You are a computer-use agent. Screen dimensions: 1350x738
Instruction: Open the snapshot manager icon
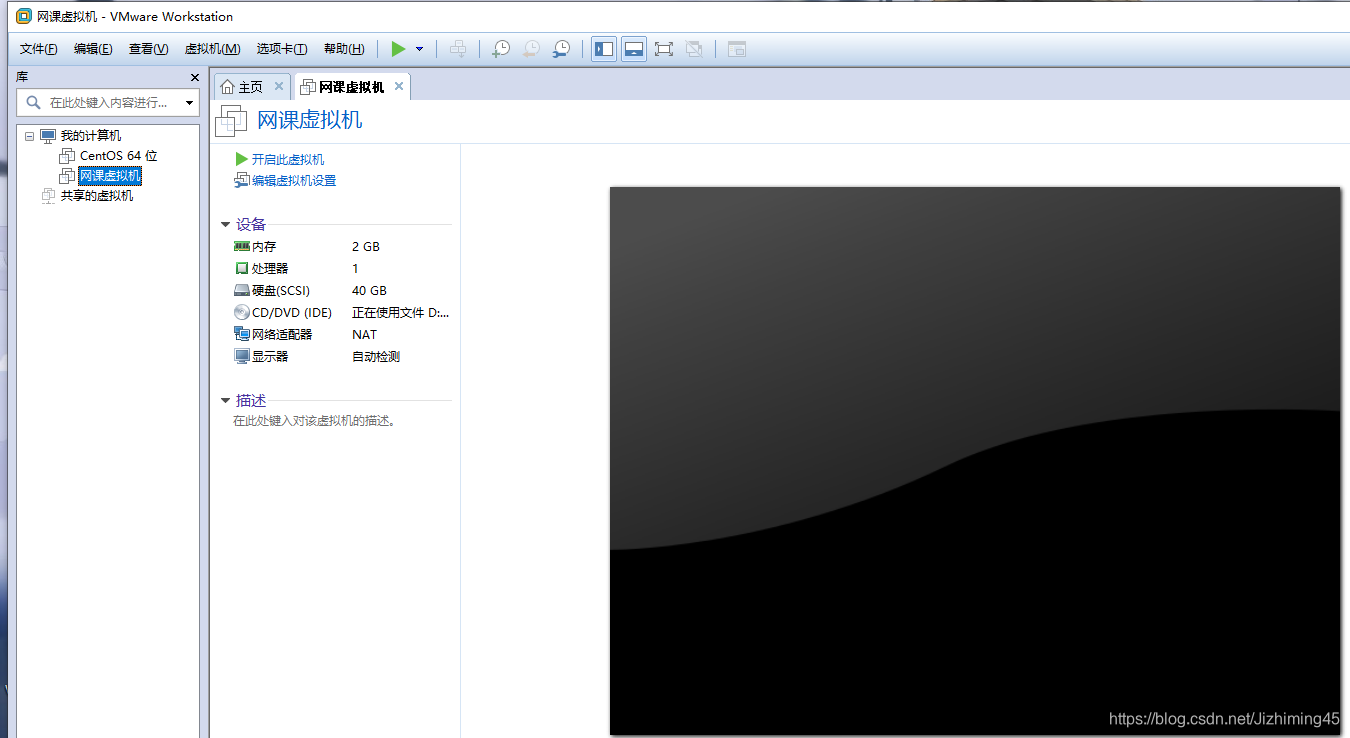tap(561, 49)
